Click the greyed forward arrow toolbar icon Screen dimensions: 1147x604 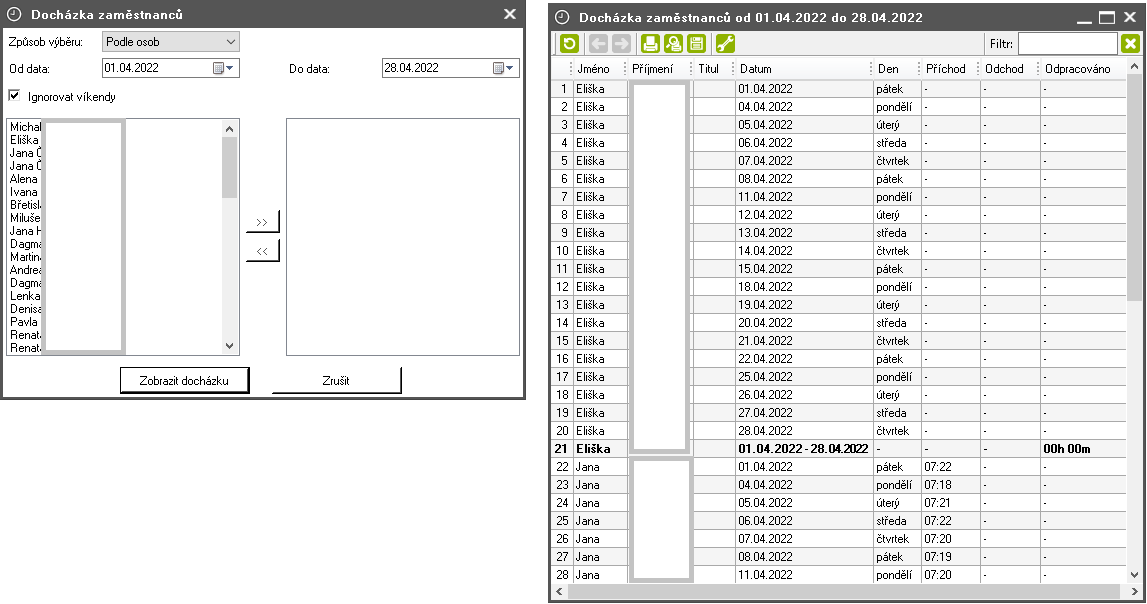pyautogui.click(x=621, y=44)
